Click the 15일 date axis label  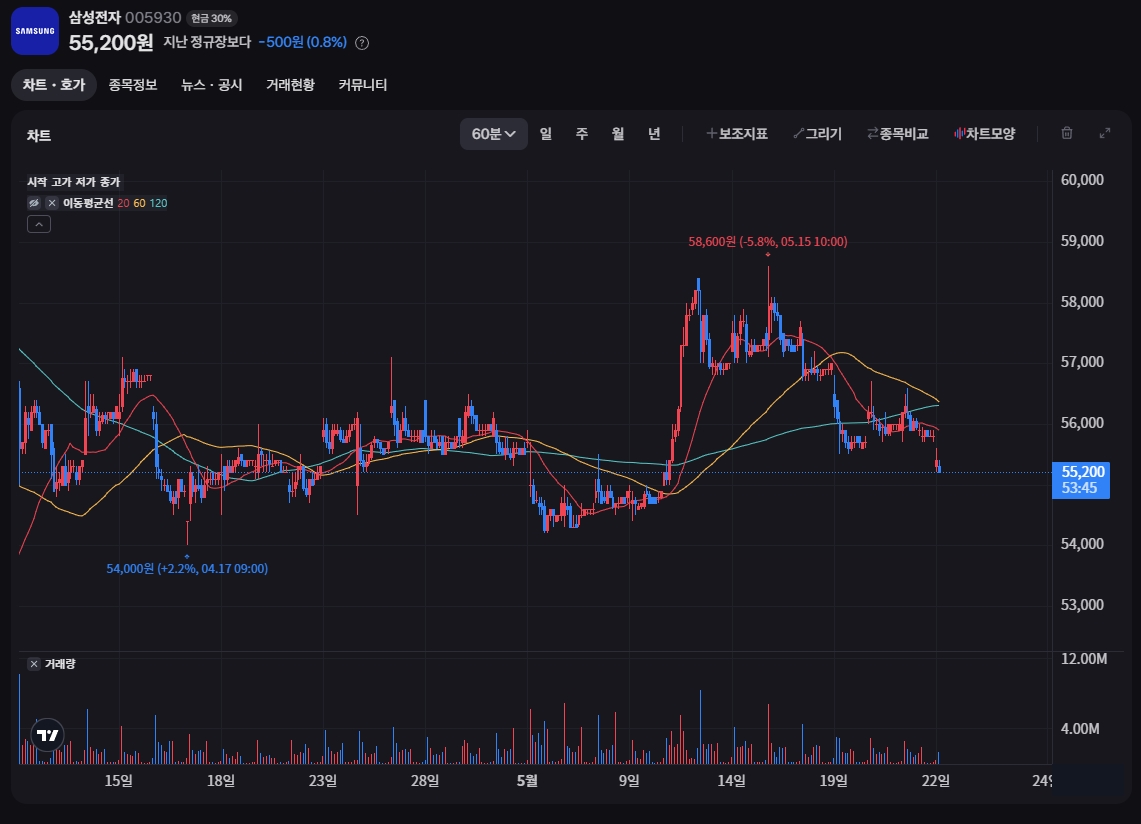(119, 781)
